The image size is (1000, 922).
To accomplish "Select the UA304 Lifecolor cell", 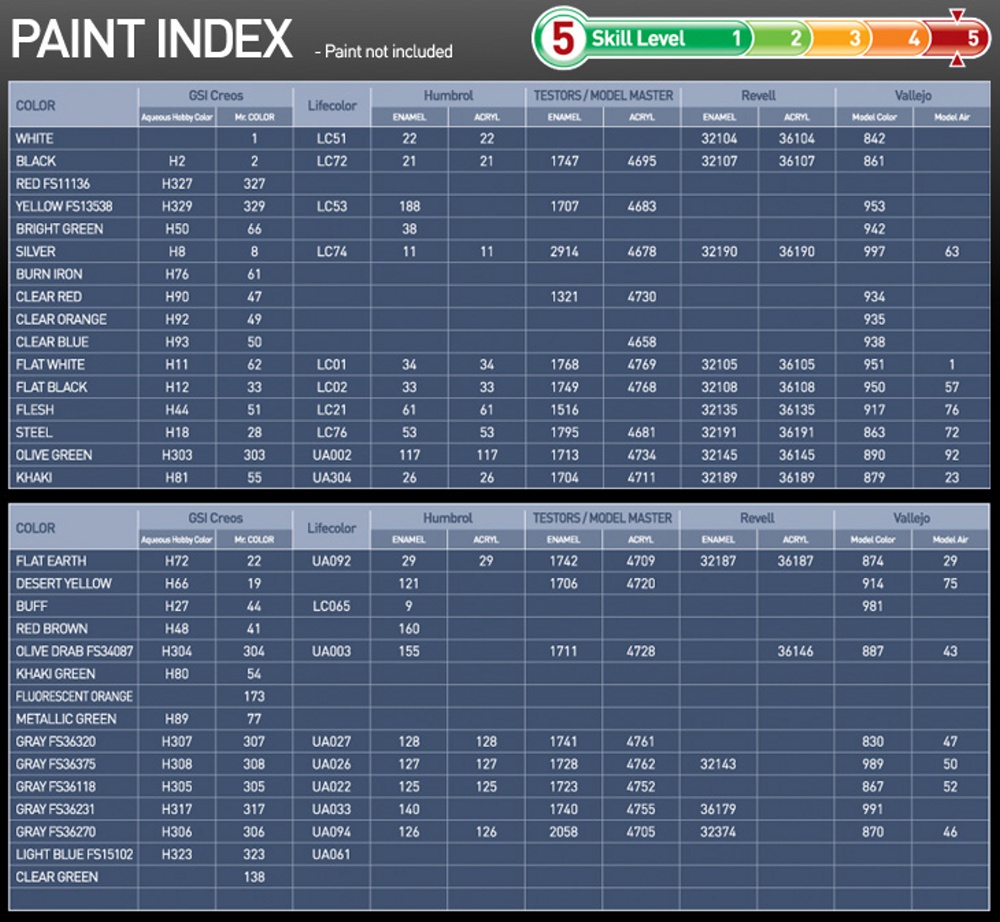I will click(332, 478).
